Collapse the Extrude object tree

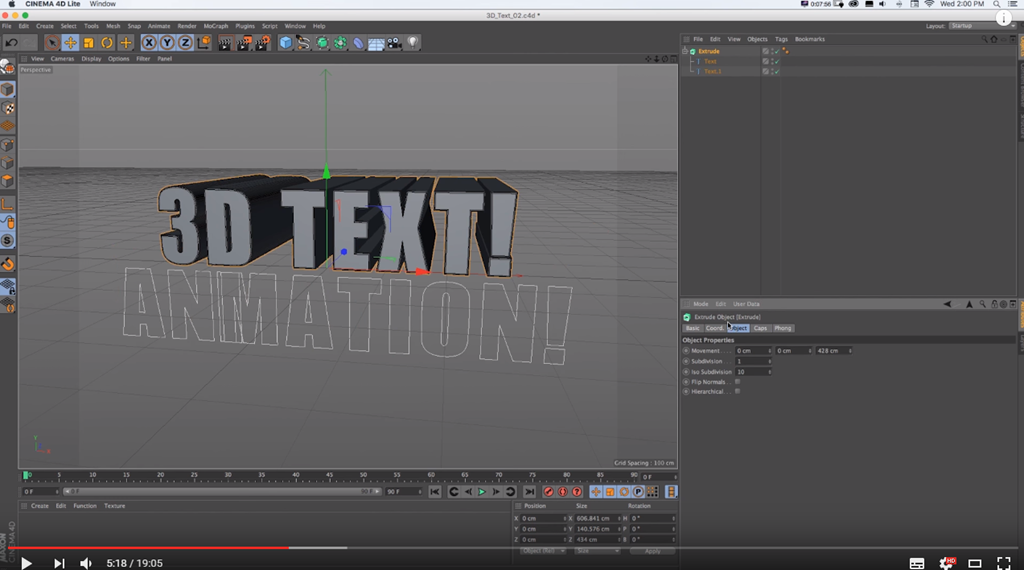tap(685, 51)
